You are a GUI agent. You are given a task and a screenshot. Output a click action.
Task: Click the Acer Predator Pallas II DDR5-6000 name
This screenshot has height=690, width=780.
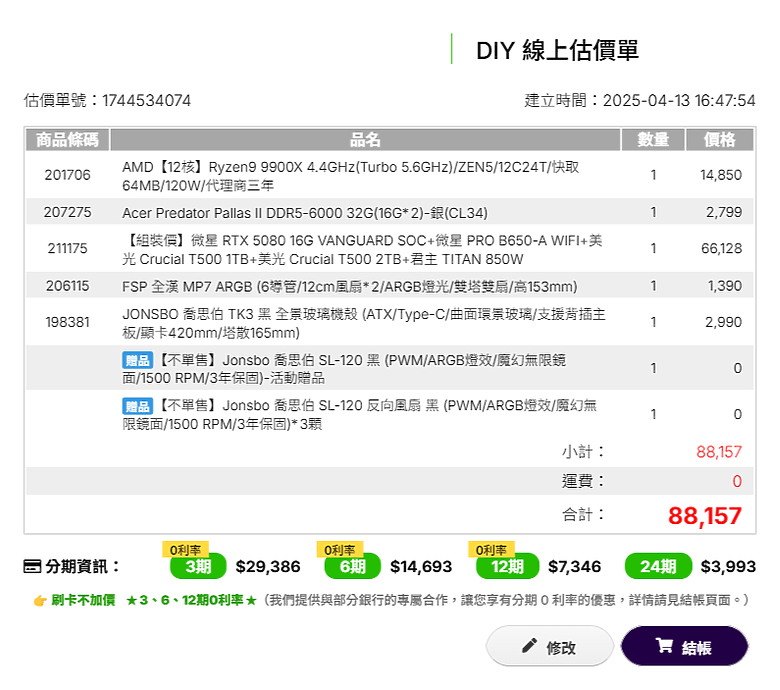[x=304, y=213]
